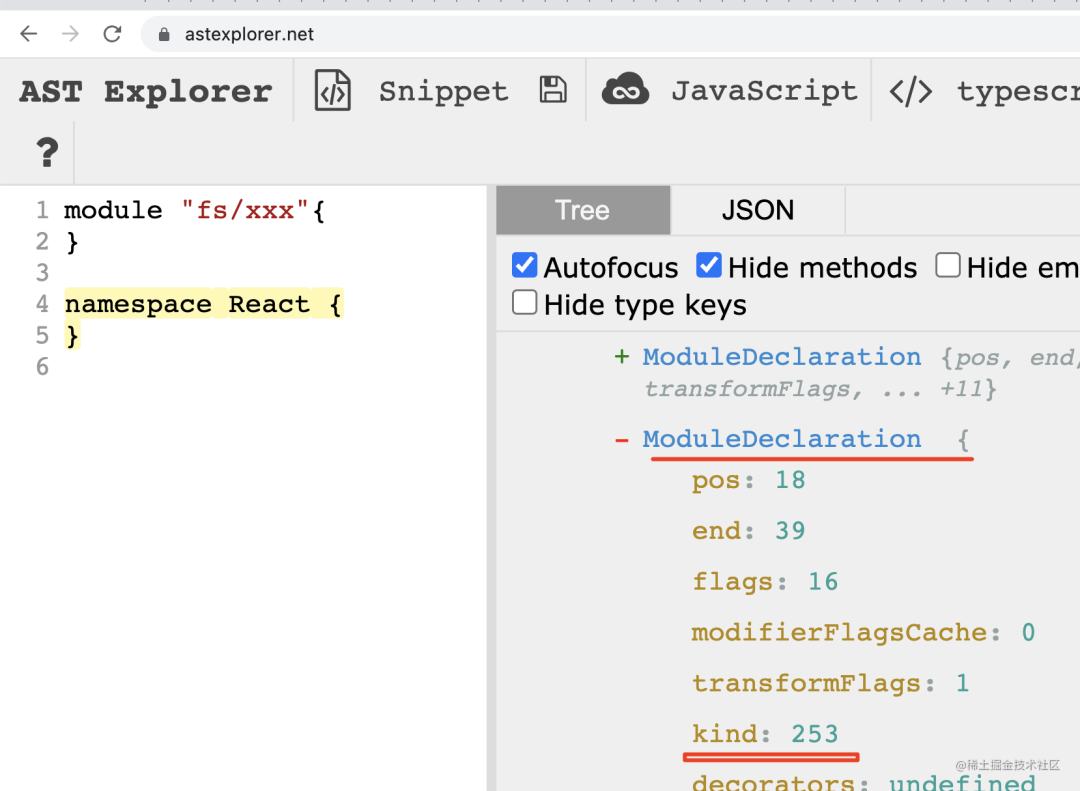Click the "fs/xxx" string in editor
This screenshot has height=791, width=1080.
(x=245, y=209)
